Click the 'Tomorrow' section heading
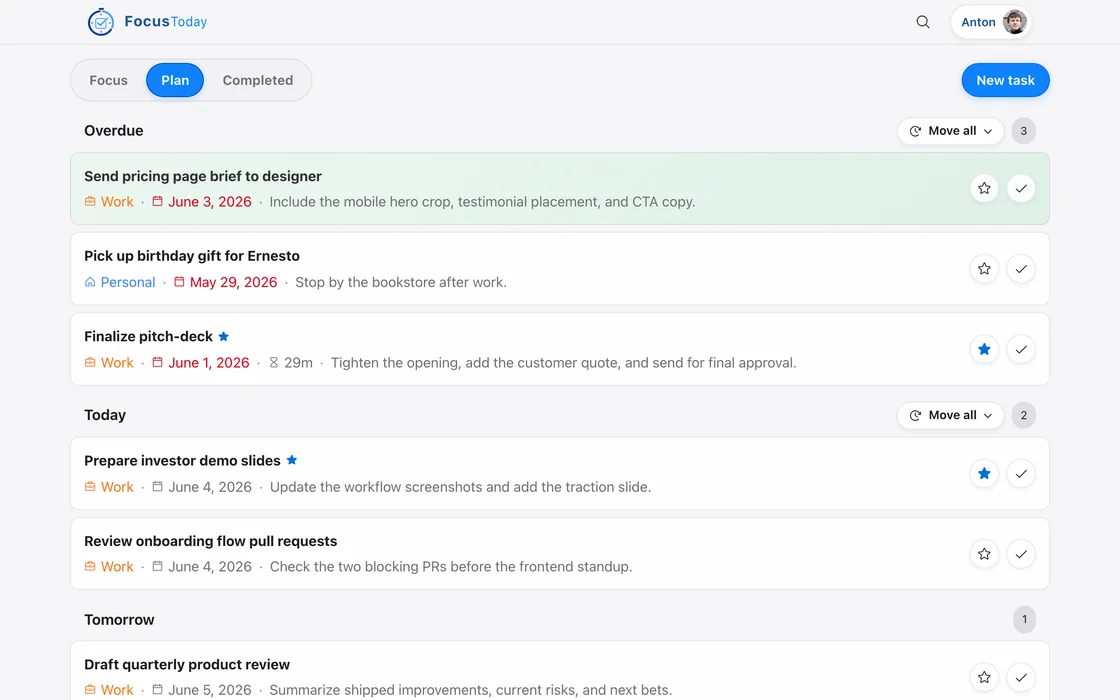Image resolution: width=1120 pixels, height=700 pixels. 119,619
